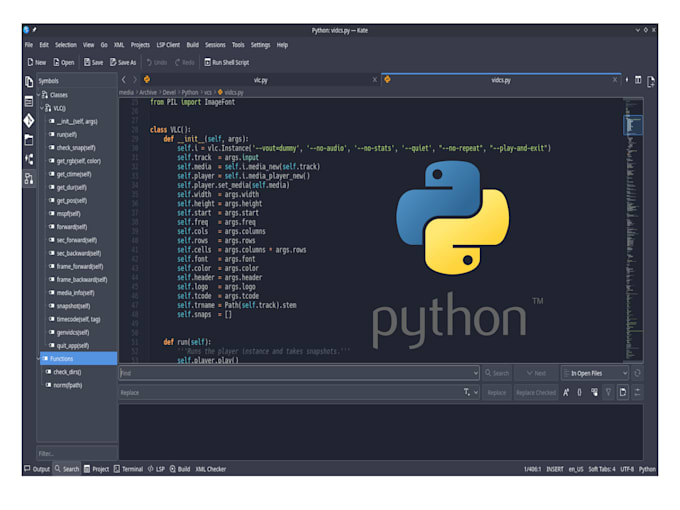Open the Terminal panel button

(128, 469)
